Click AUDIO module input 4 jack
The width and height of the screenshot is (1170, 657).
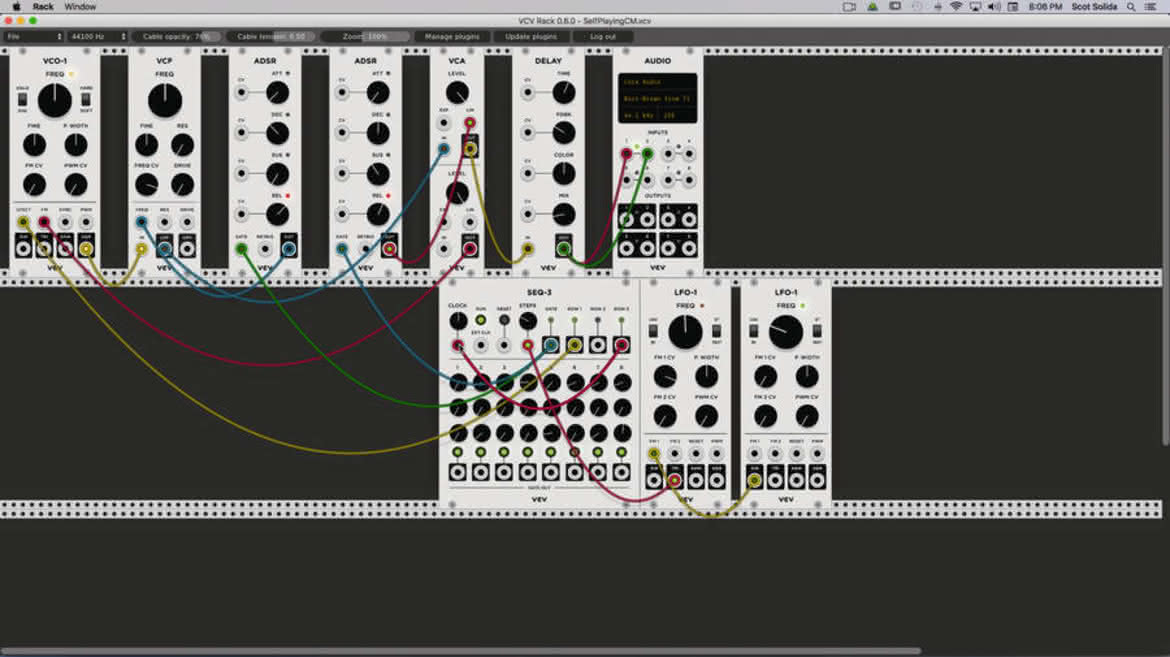pos(689,154)
